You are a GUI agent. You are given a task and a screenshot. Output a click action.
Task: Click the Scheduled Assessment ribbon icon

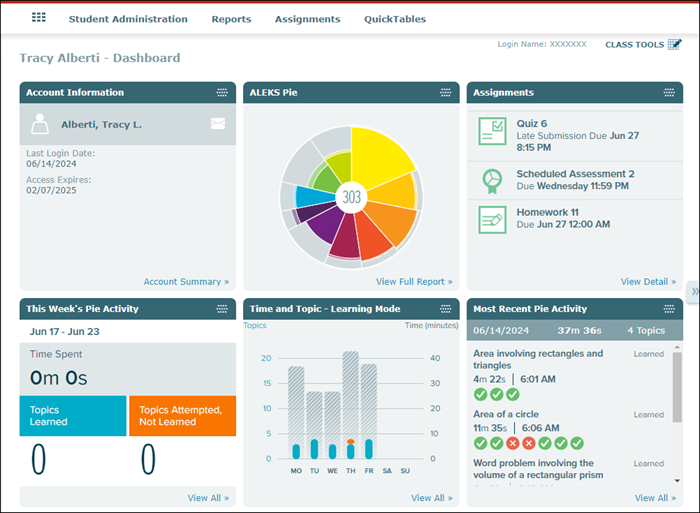pos(491,180)
